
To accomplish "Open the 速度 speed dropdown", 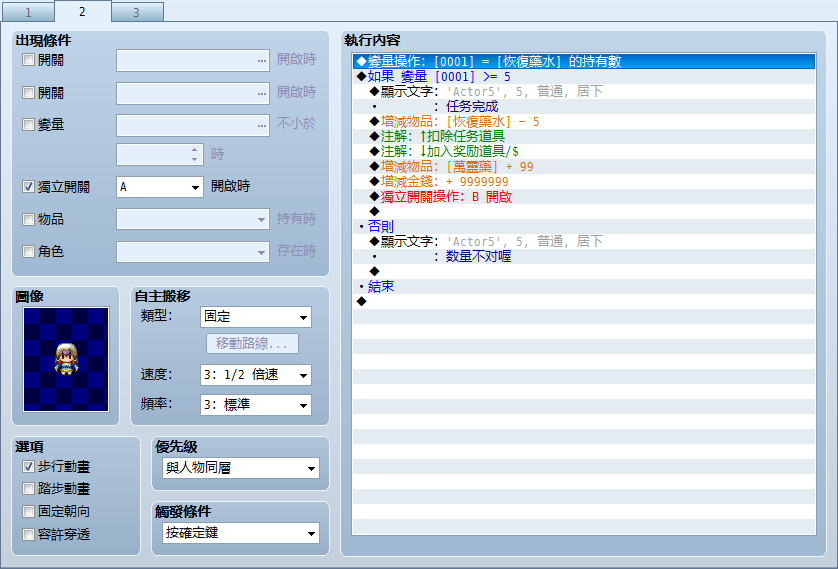I will click(x=255, y=375).
